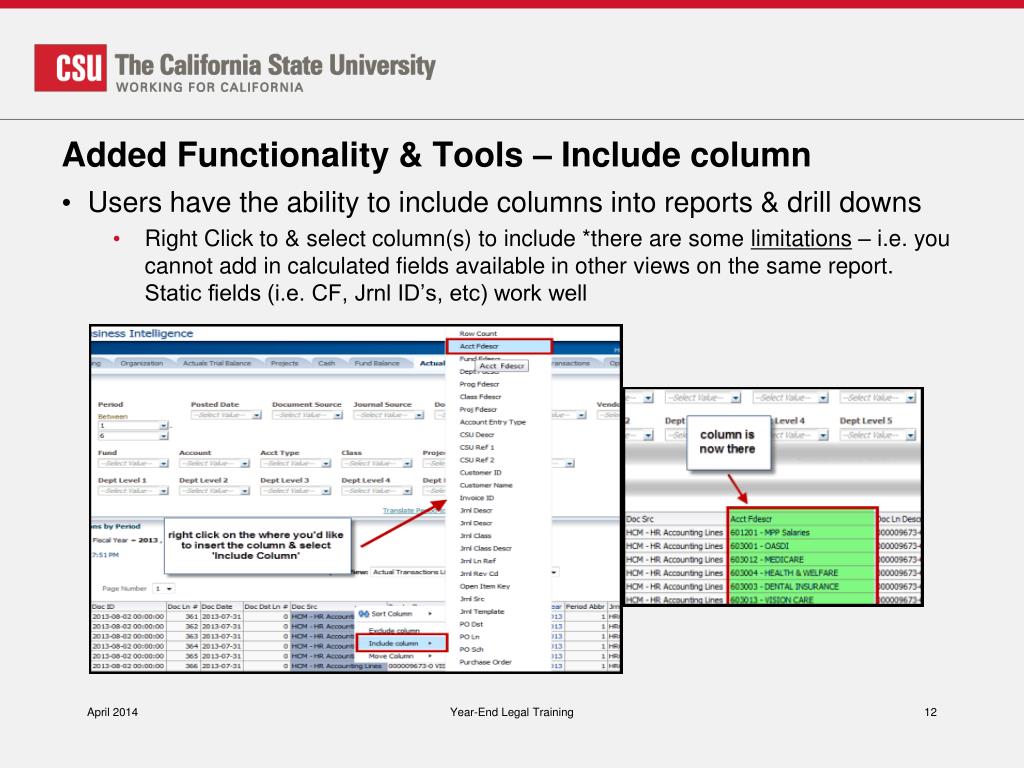The height and width of the screenshot is (768, 1024).
Task: Select the 603013 - VISION CARE cell
Action: click(x=802, y=600)
